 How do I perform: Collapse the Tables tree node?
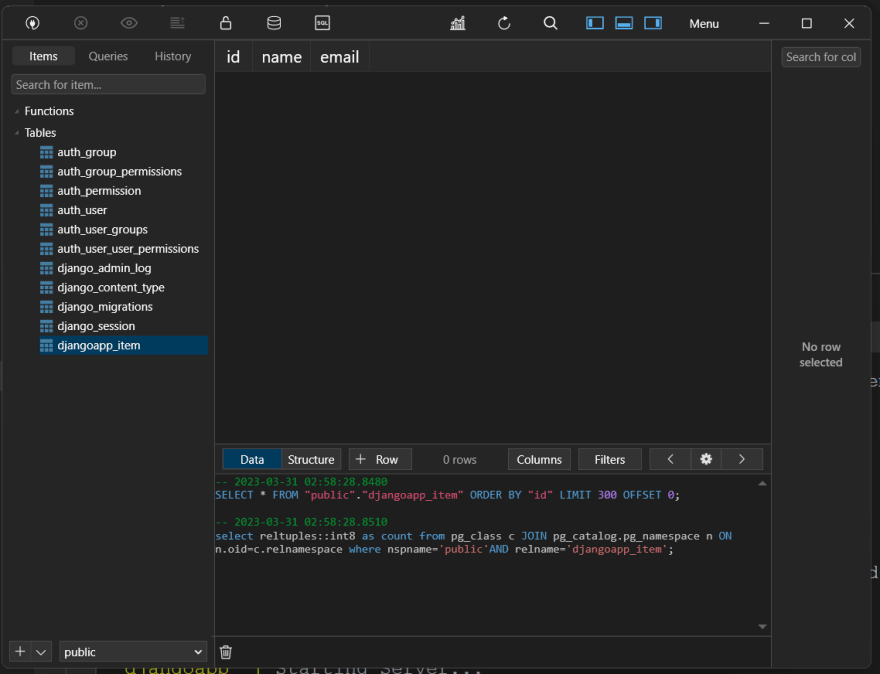point(17,133)
